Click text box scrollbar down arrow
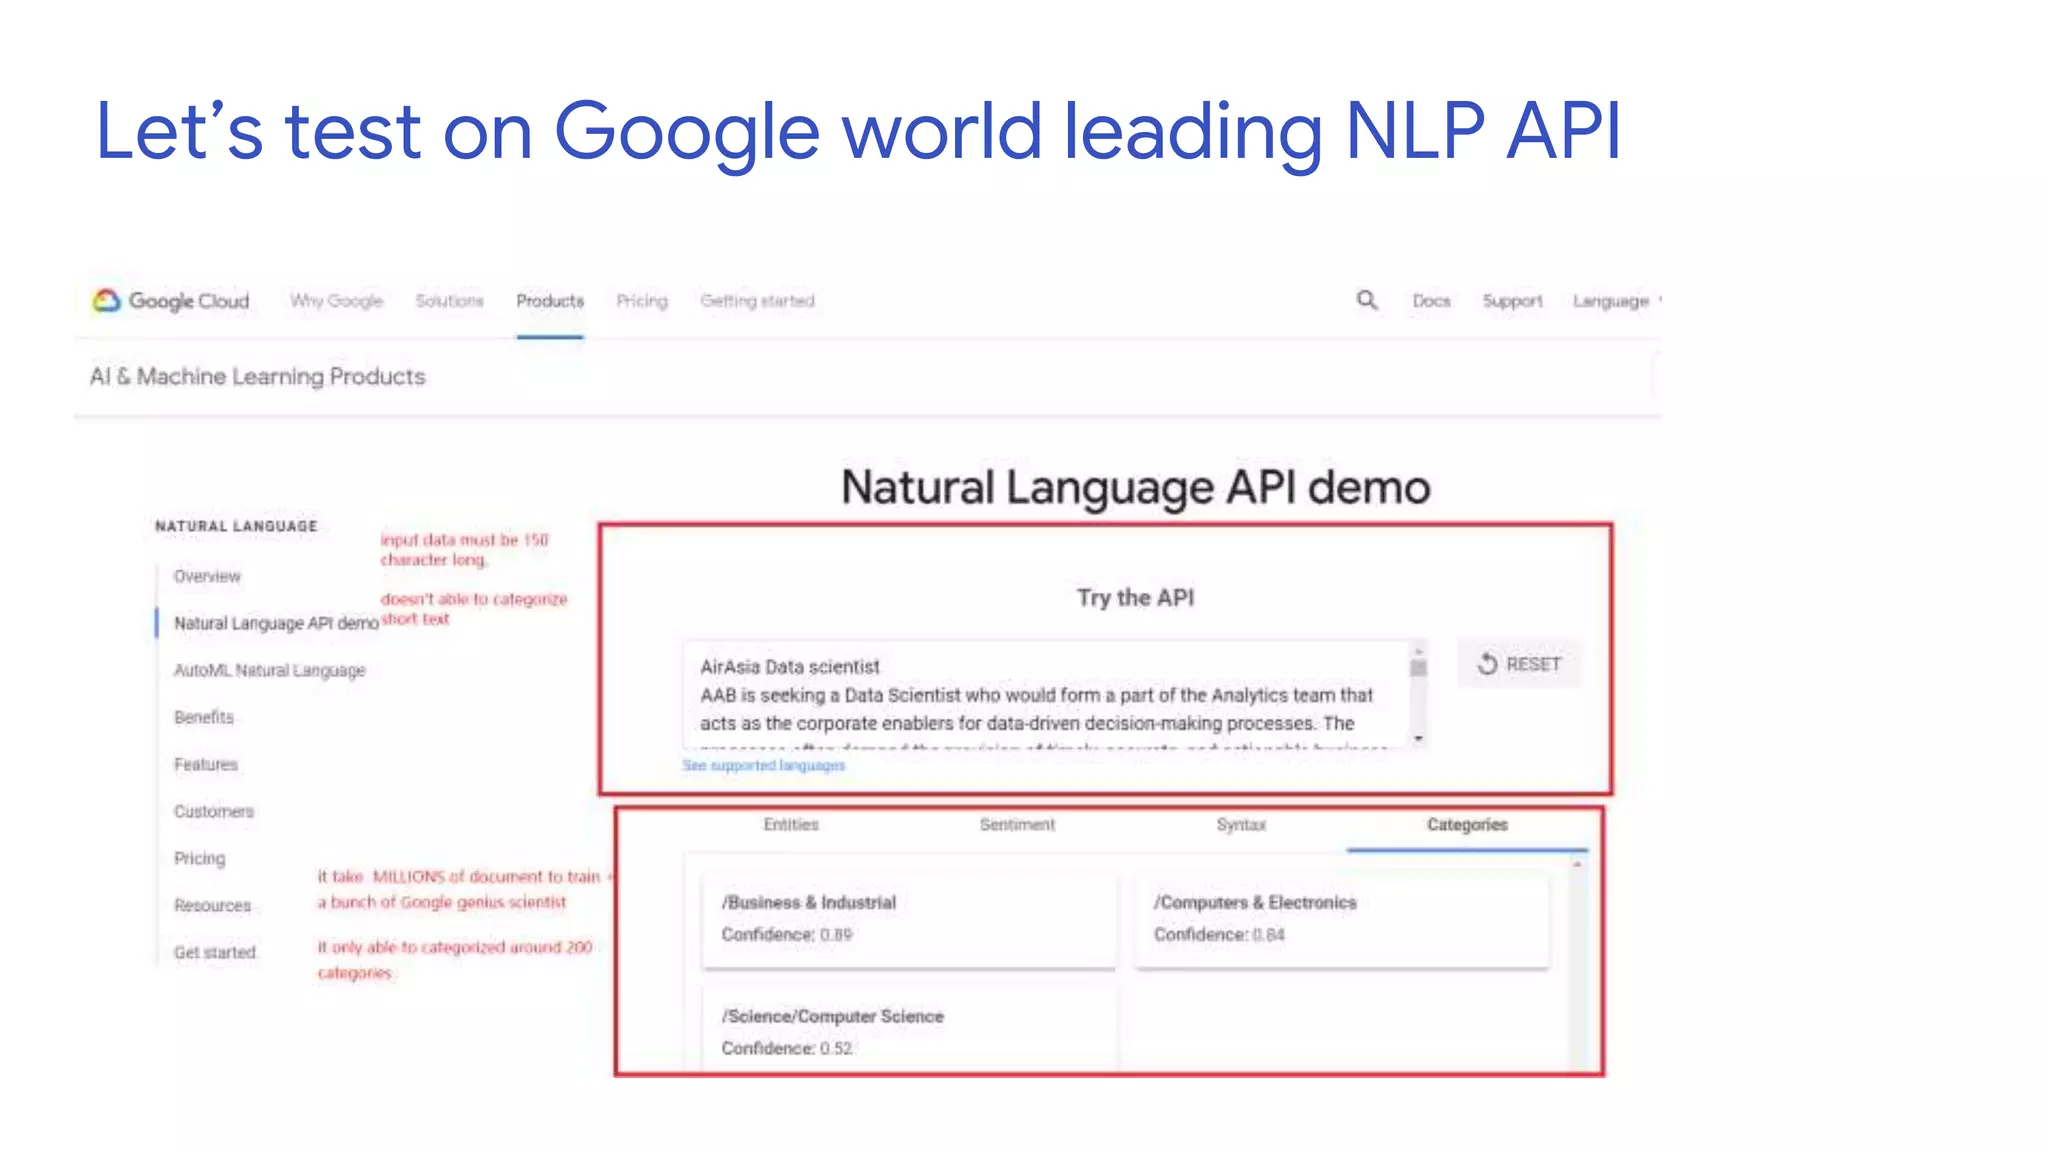Image resolution: width=2048 pixels, height=1152 pixels. pos(1418,739)
